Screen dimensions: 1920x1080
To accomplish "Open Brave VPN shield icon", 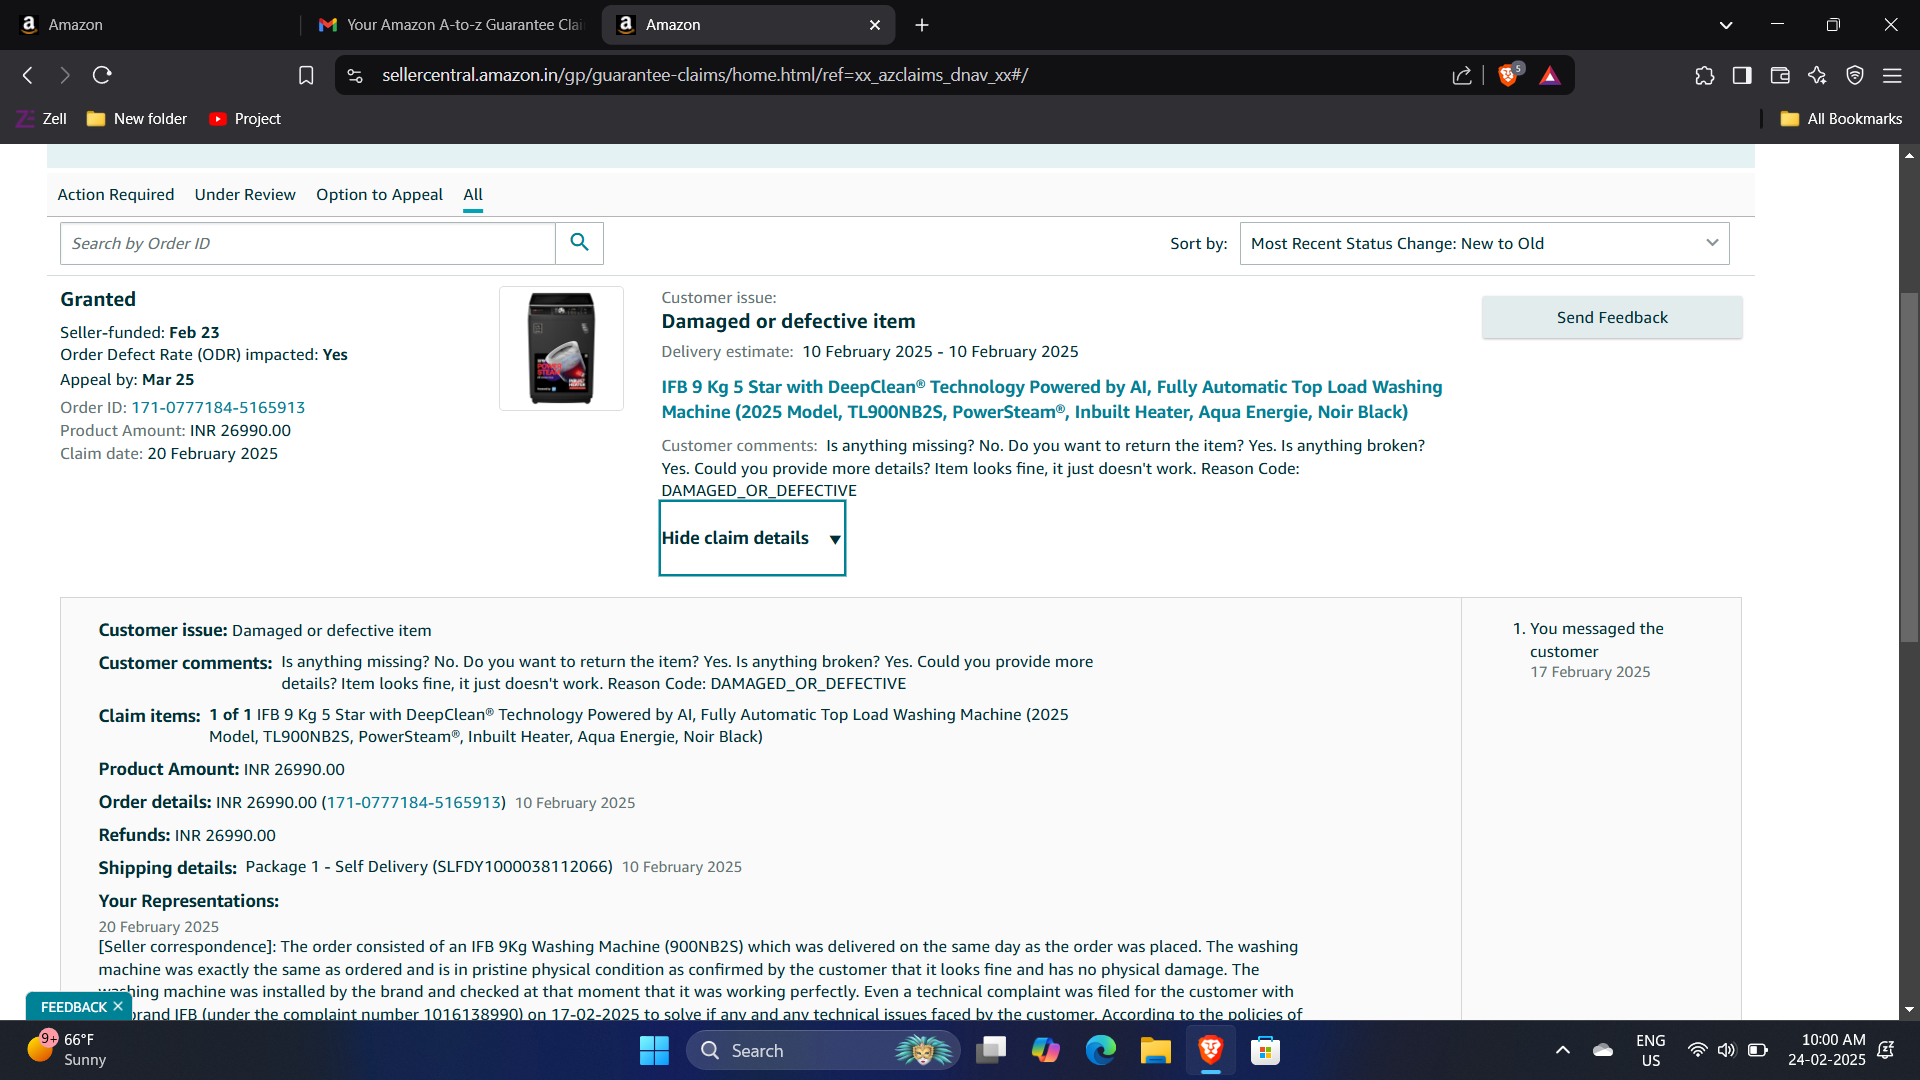I will click(1855, 75).
